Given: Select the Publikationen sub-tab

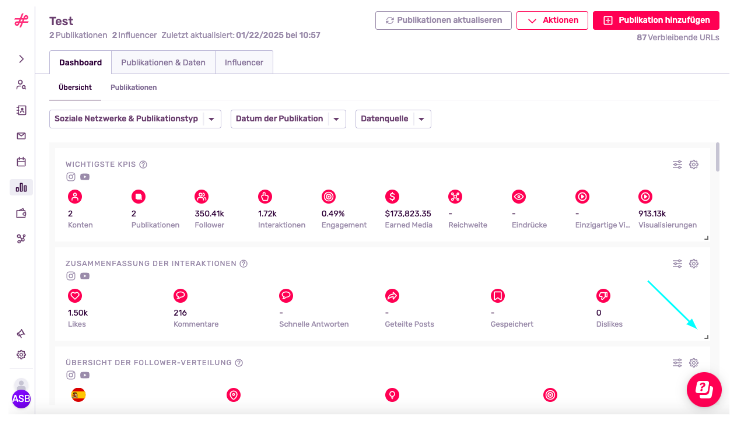Looking at the screenshot, I should (x=134, y=88).
